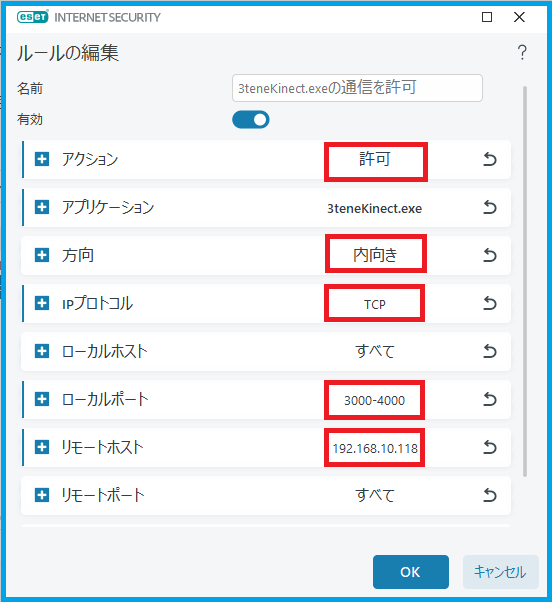Screen dimensions: 552x602
Task: Reset the ローカルホスト setting with undo arrow
Action: point(490,351)
